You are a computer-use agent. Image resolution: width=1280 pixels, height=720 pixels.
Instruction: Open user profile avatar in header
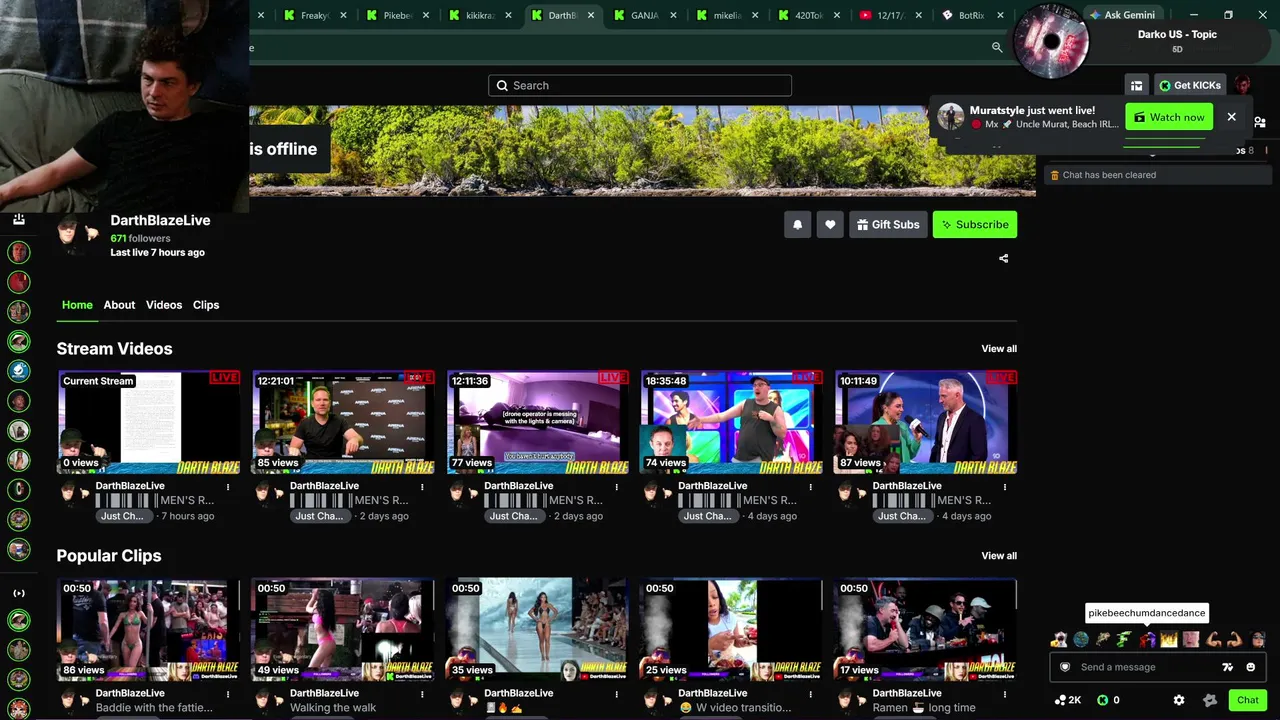click(x=1242, y=85)
